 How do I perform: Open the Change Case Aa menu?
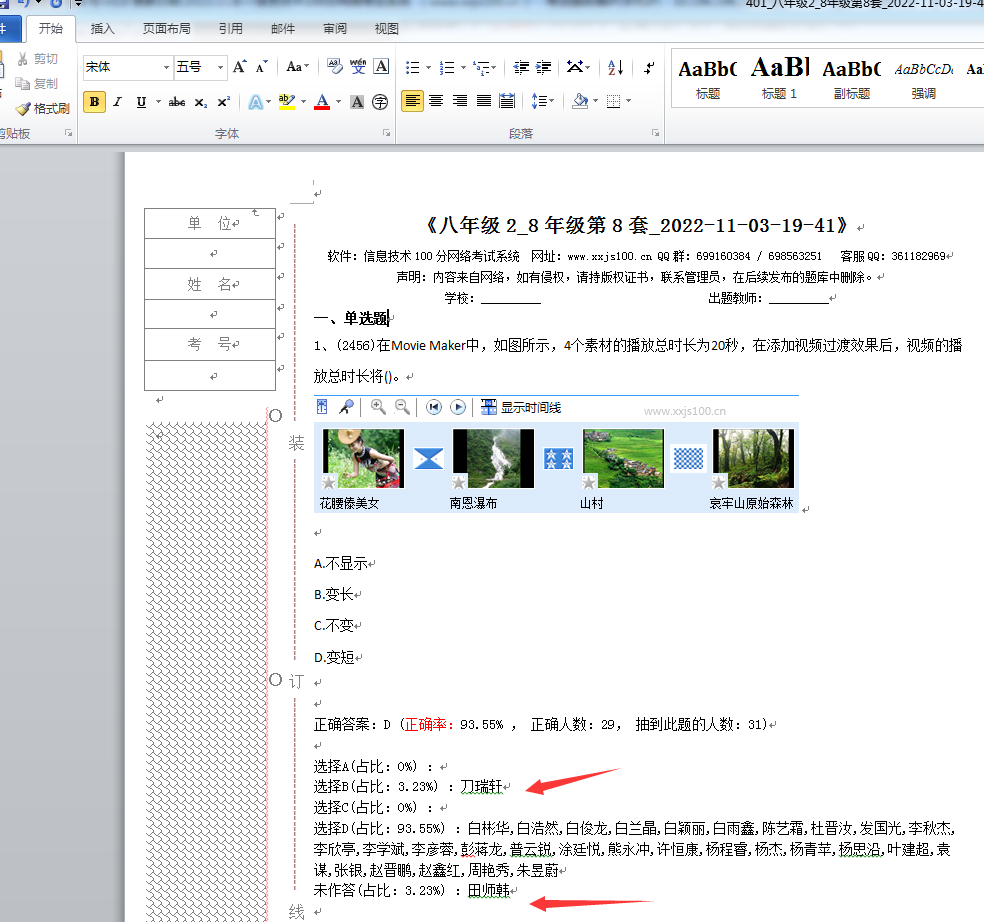[297, 67]
